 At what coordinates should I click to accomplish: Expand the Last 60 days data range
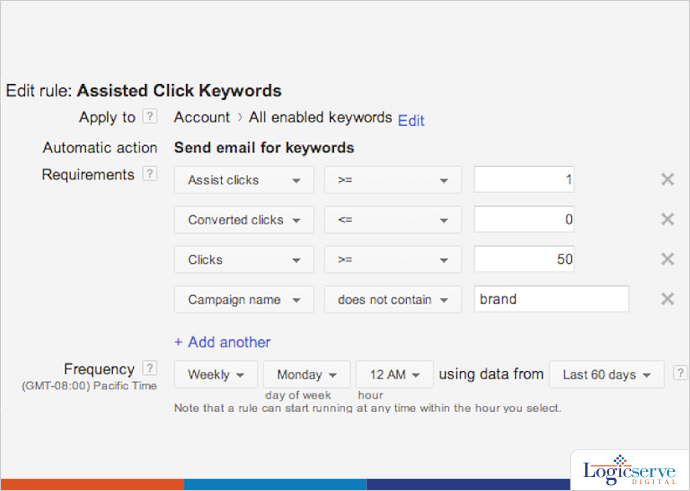(607, 375)
